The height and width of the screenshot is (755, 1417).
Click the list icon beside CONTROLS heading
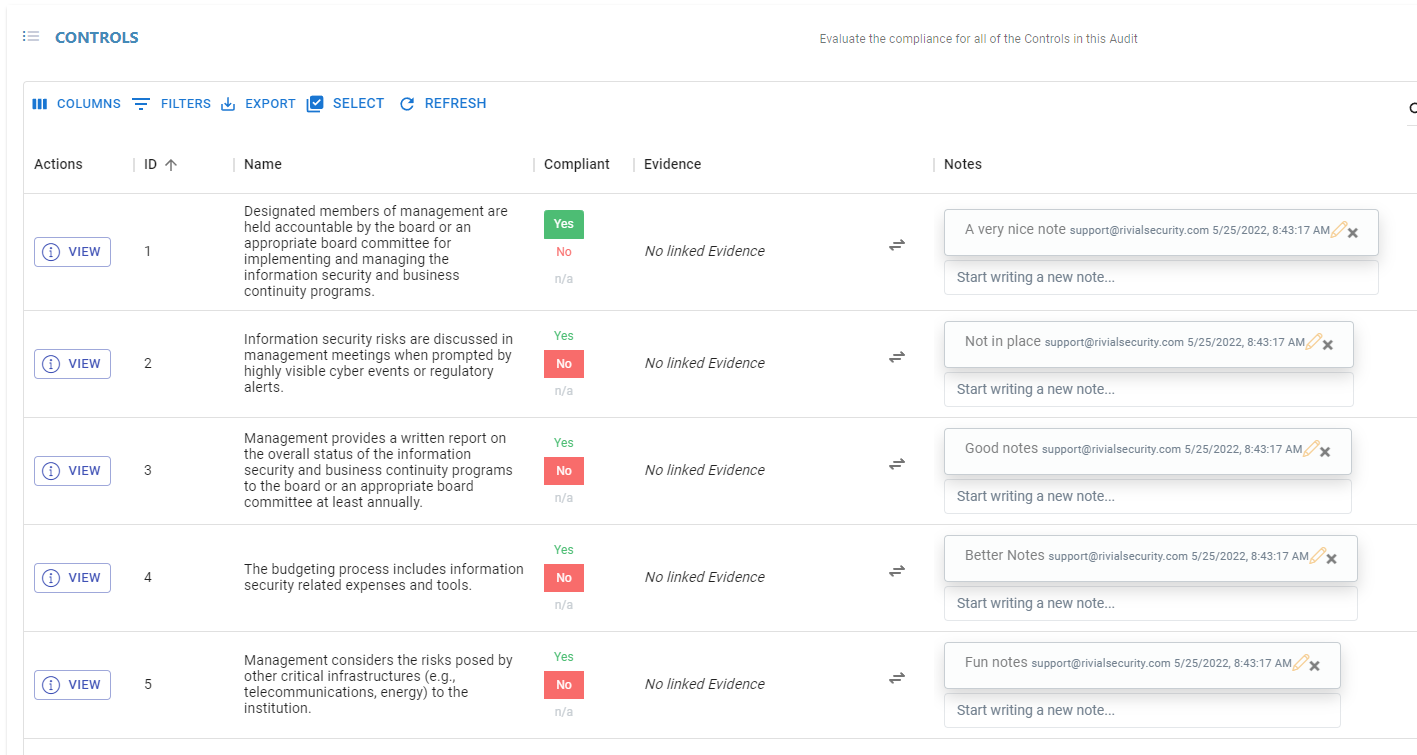(x=31, y=37)
